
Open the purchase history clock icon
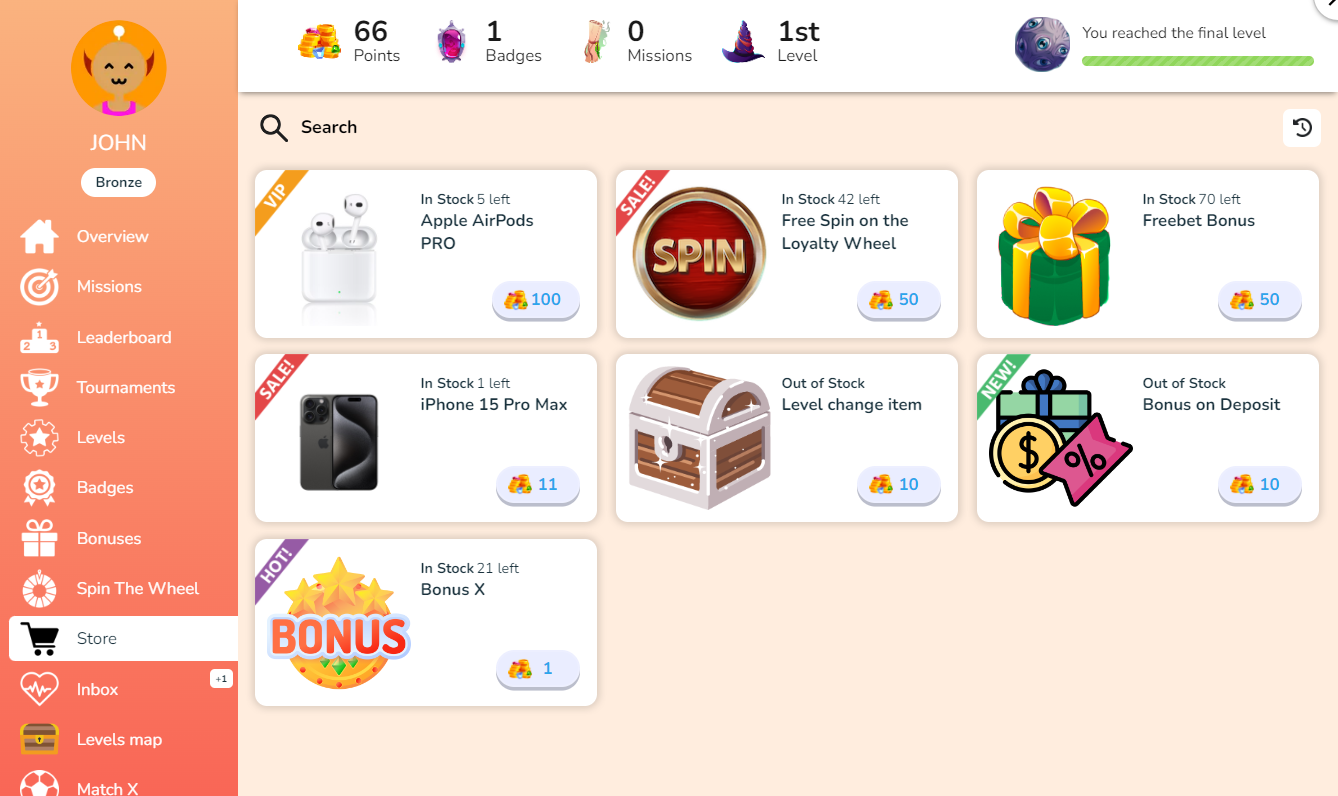pos(1302,128)
